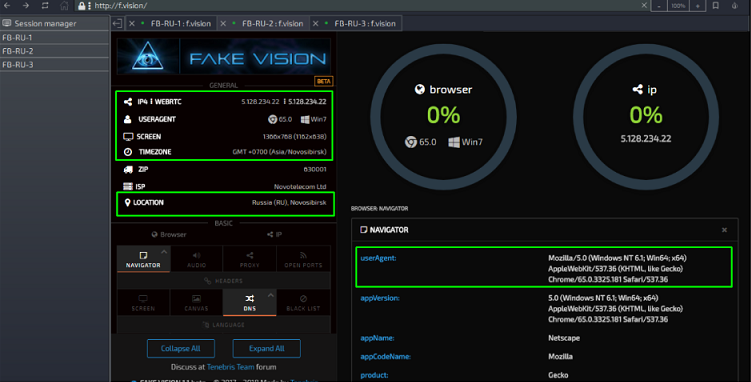Click the Novotelecom Ltd ISP value
751x382 pixels.
[300, 187]
